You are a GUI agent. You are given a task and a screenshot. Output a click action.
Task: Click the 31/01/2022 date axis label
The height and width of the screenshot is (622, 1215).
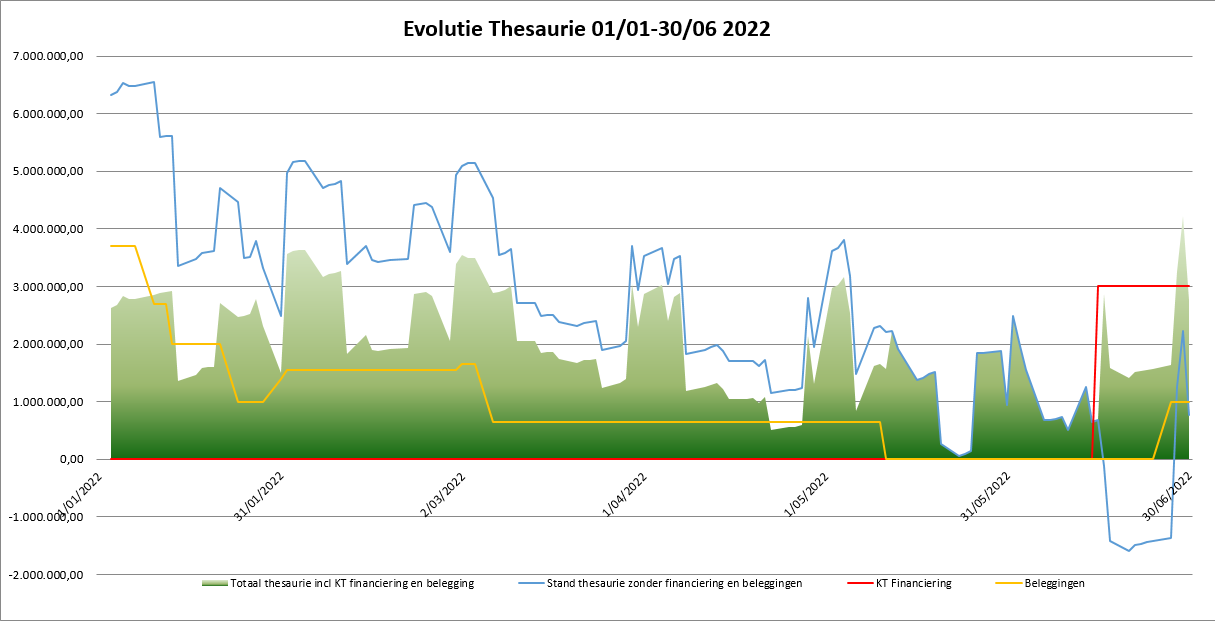coord(260,497)
